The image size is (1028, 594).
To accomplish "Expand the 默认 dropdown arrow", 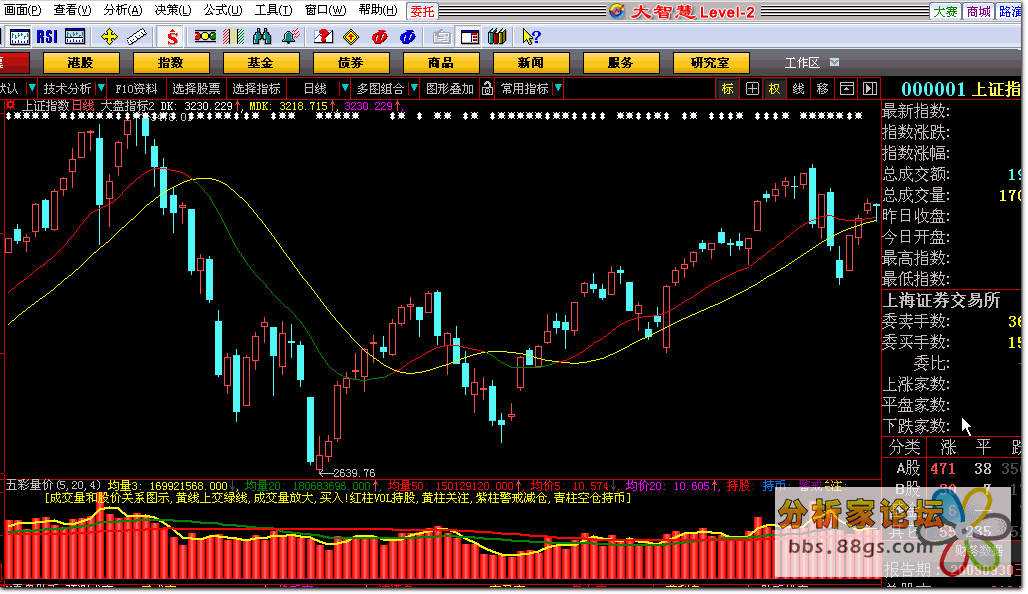I will 31,88.
